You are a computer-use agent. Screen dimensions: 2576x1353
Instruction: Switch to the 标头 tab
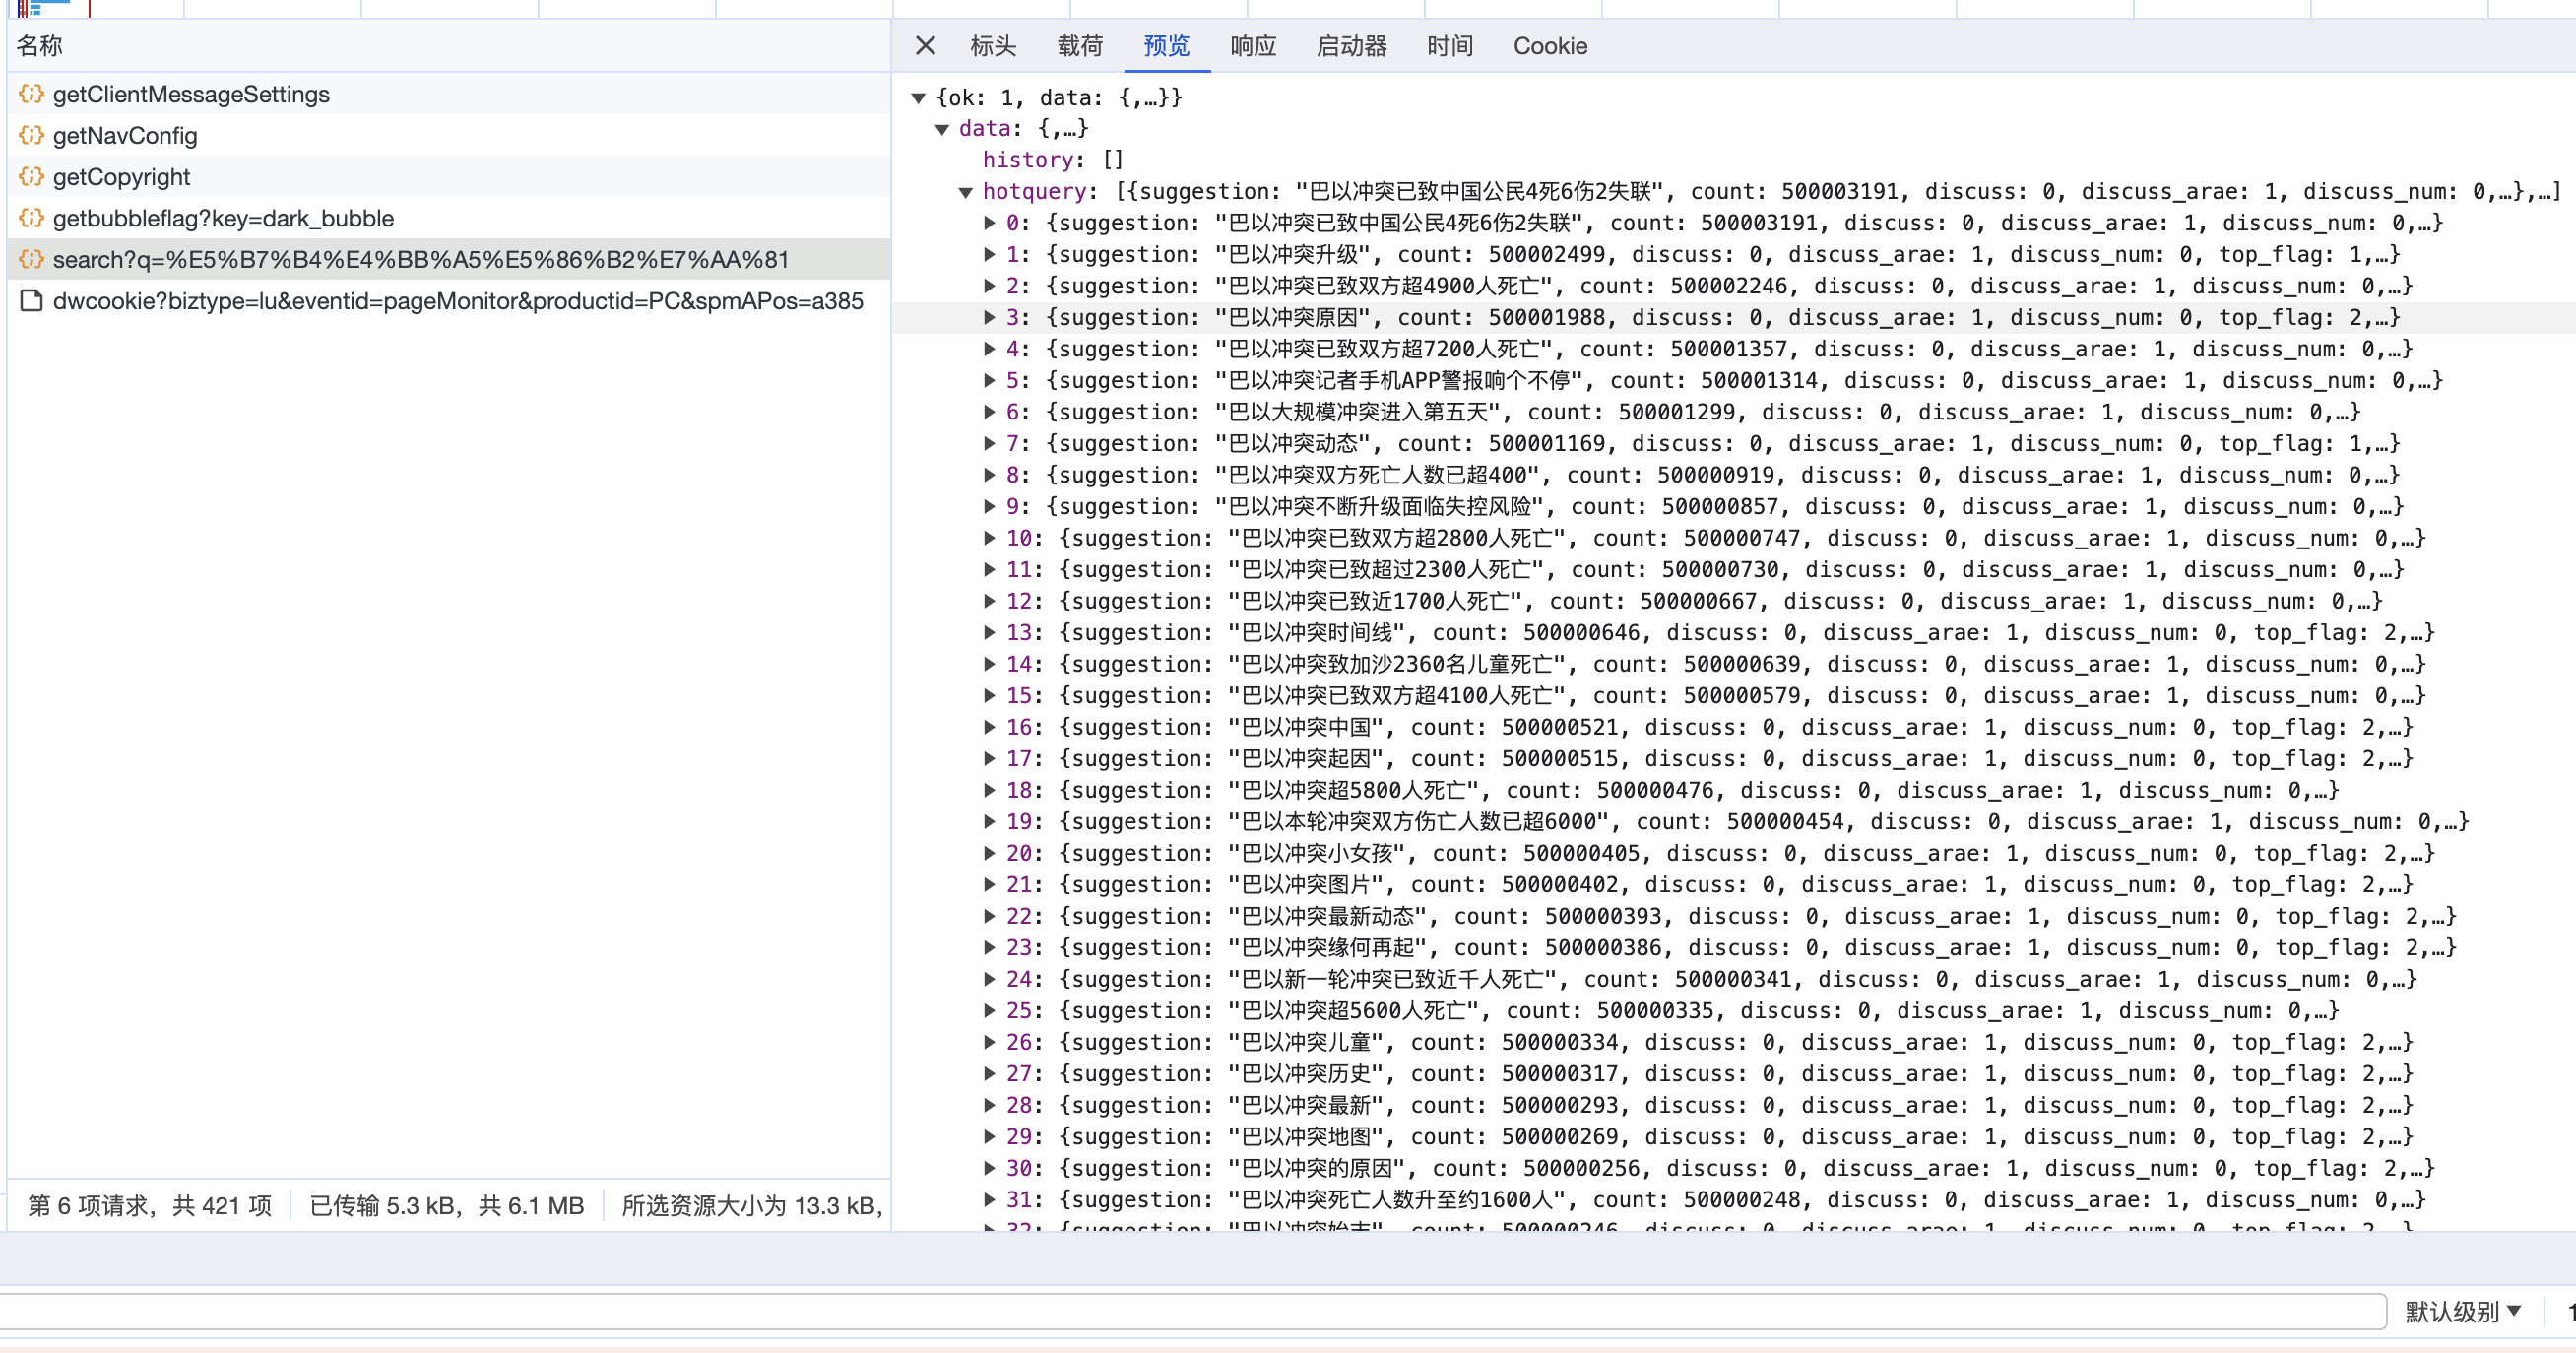(x=993, y=46)
